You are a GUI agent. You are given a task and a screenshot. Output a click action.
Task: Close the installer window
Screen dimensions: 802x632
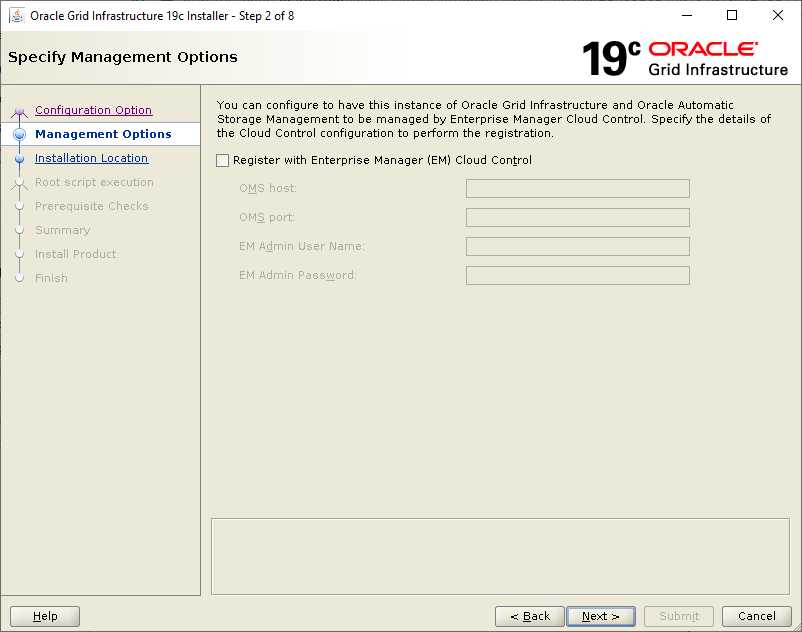tap(777, 15)
